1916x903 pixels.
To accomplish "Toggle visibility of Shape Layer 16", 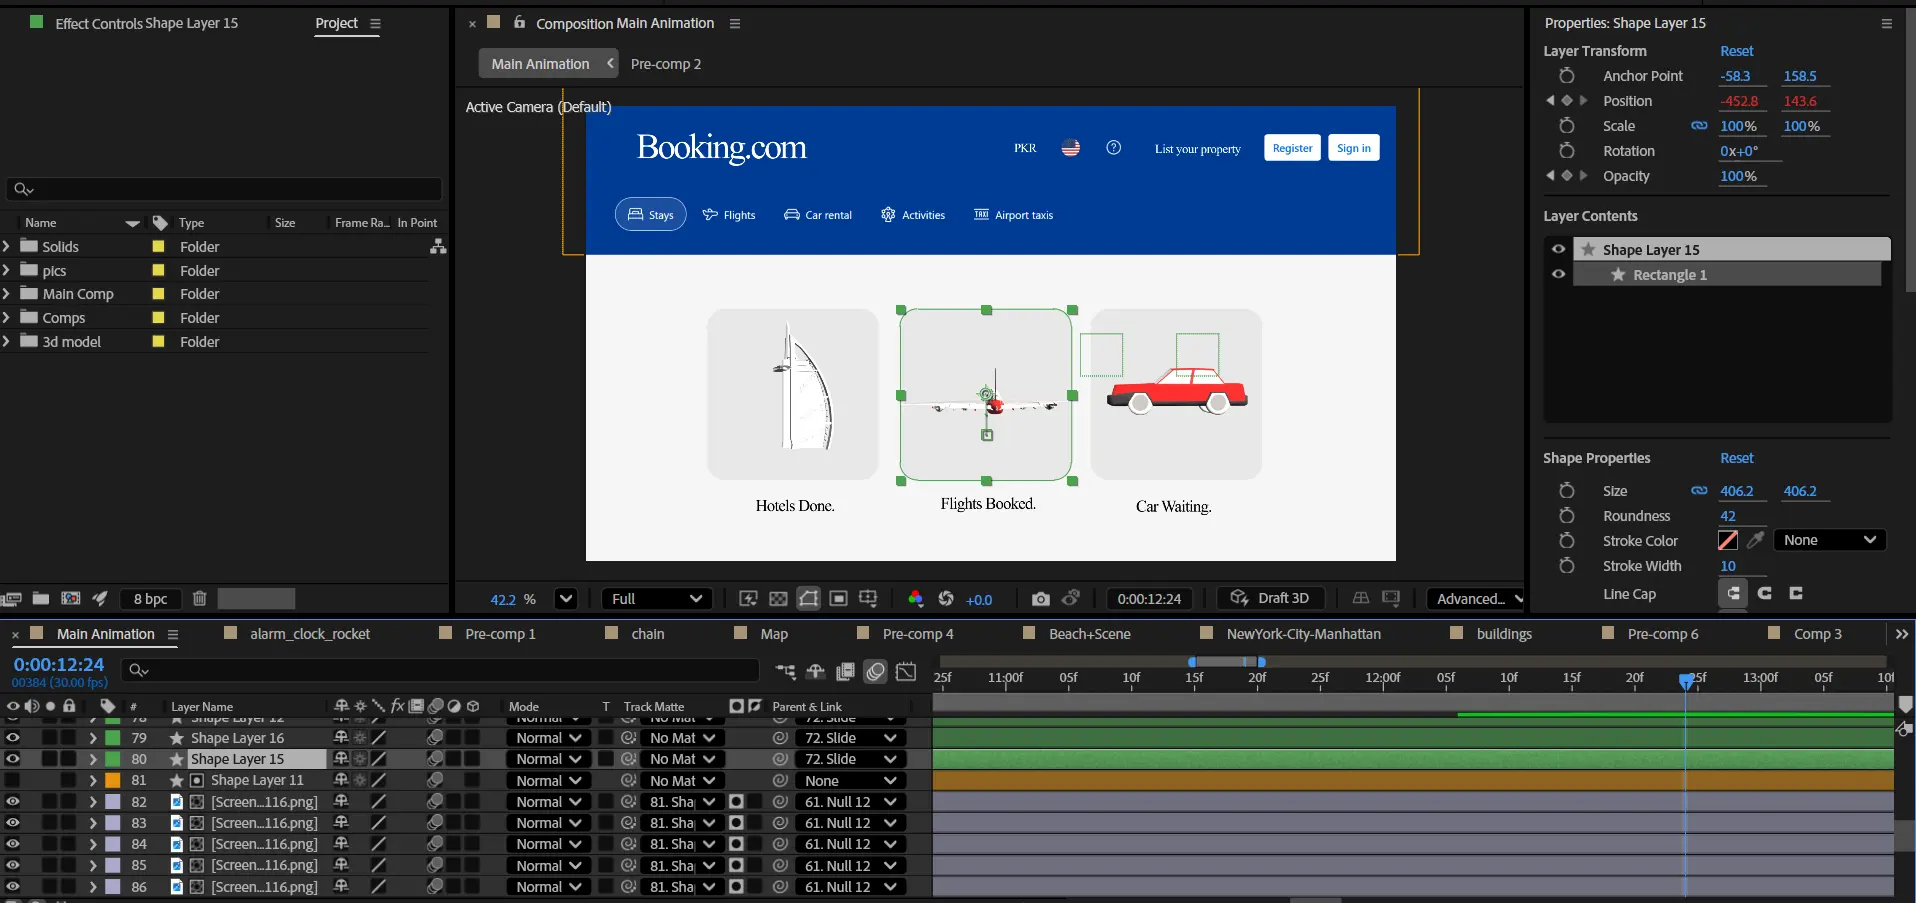I will coord(13,738).
